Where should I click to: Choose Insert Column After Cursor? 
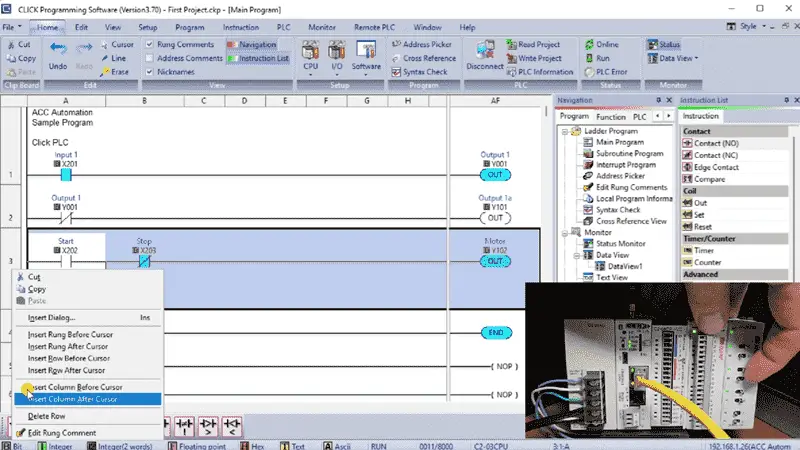pyautogui.click(x=88, y=399)
